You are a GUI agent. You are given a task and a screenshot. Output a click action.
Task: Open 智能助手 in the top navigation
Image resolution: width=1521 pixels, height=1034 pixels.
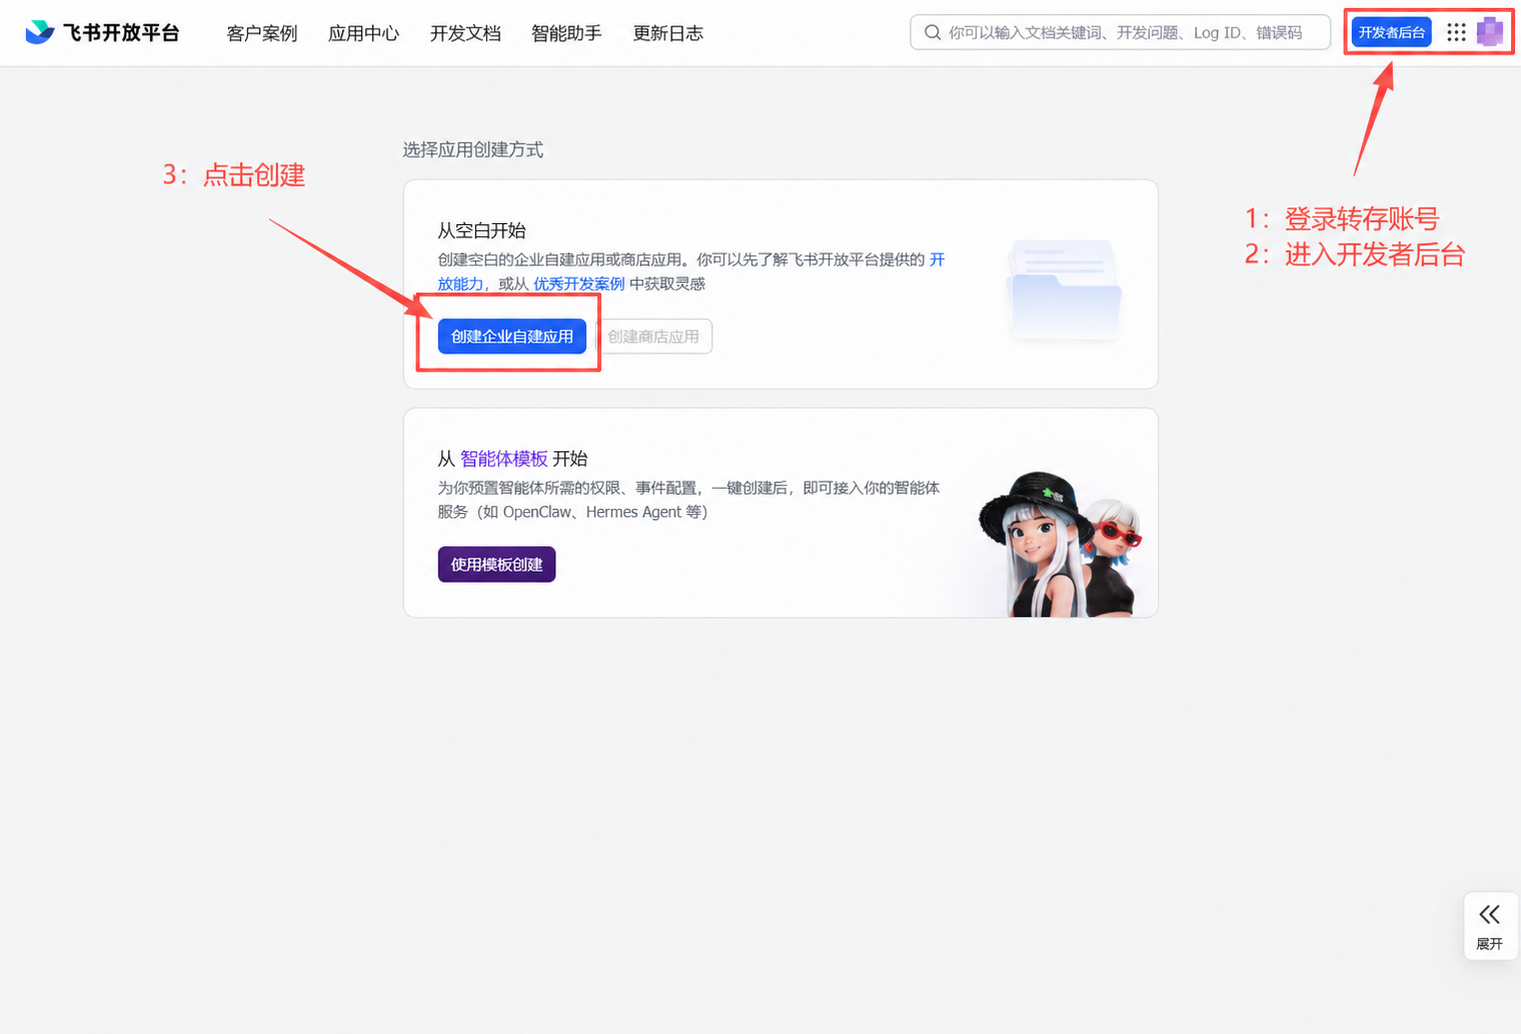pyautogui.click(x=566, y=33)
